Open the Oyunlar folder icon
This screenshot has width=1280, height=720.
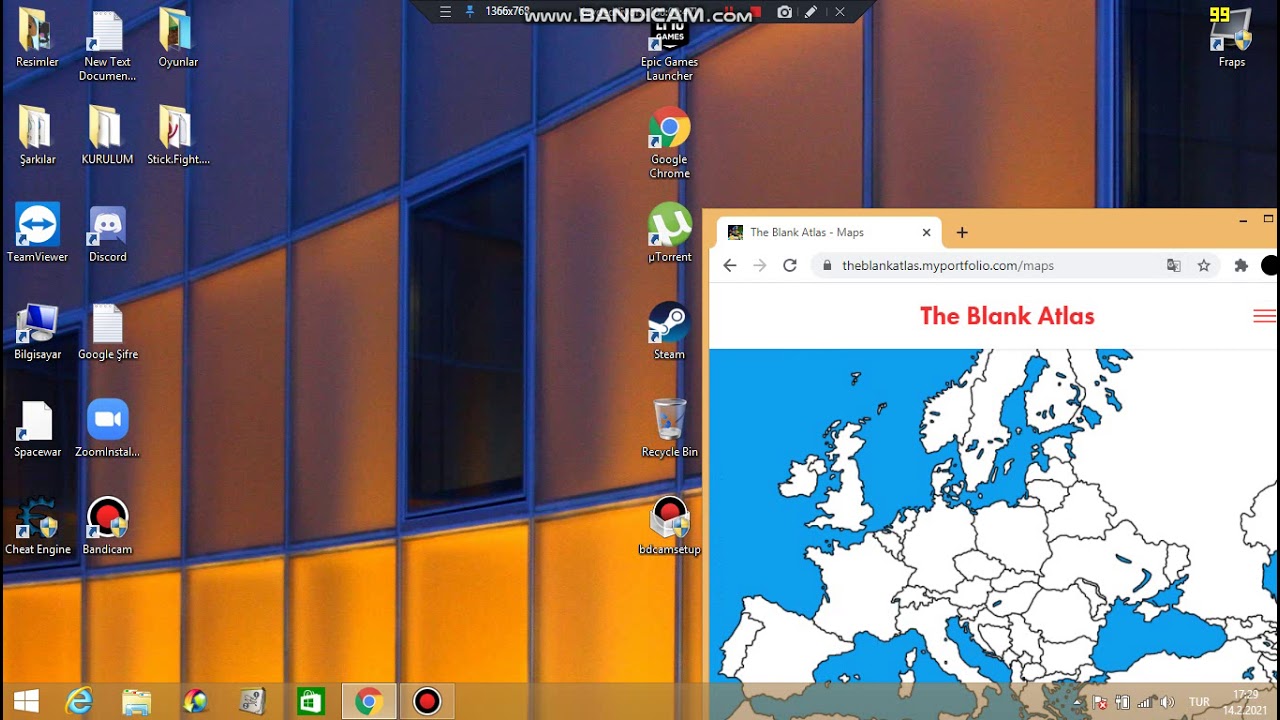click(x=177, y=38)
